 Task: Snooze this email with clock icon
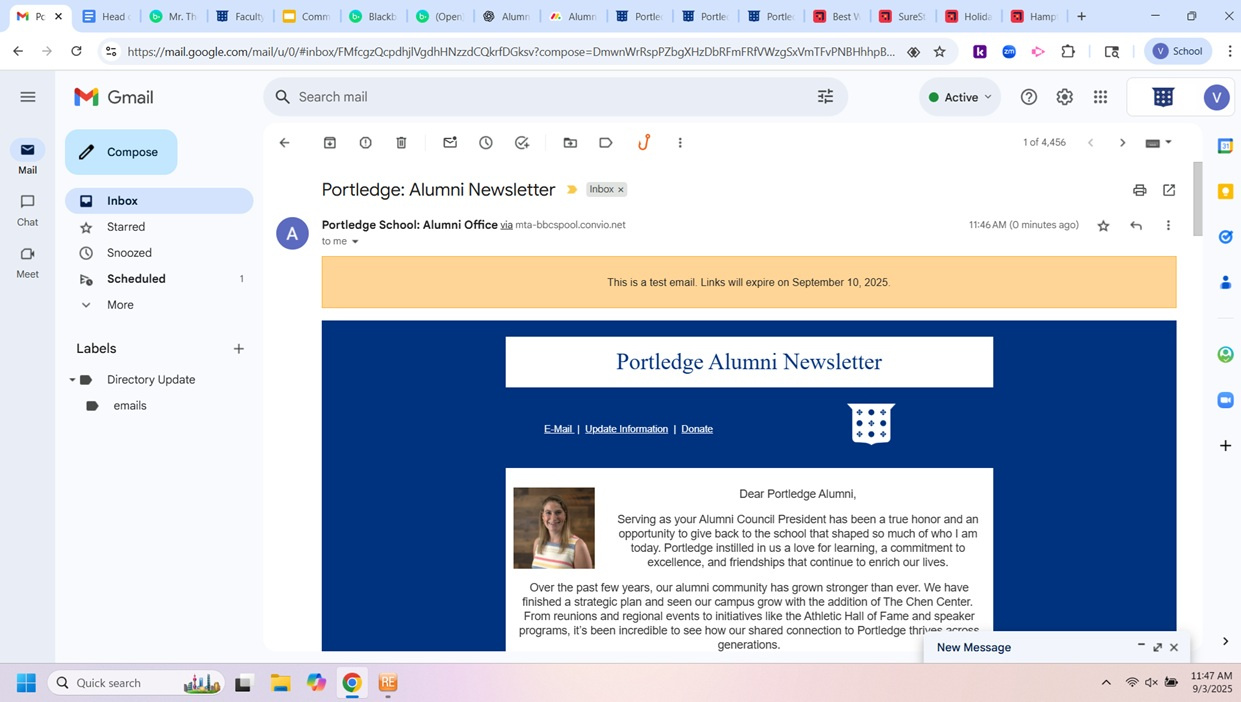click(x=486, y=143)
